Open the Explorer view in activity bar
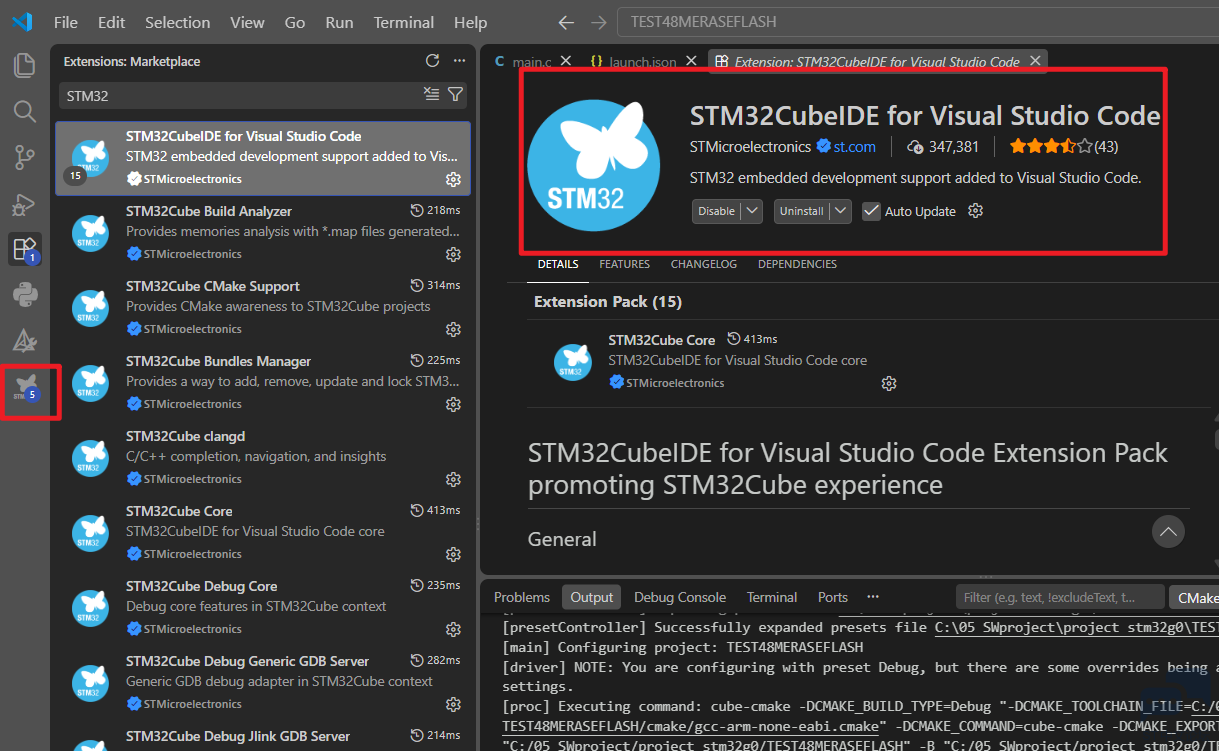Image resolution: width=1219 pixels, height=751 pixels. click(24, 66)
